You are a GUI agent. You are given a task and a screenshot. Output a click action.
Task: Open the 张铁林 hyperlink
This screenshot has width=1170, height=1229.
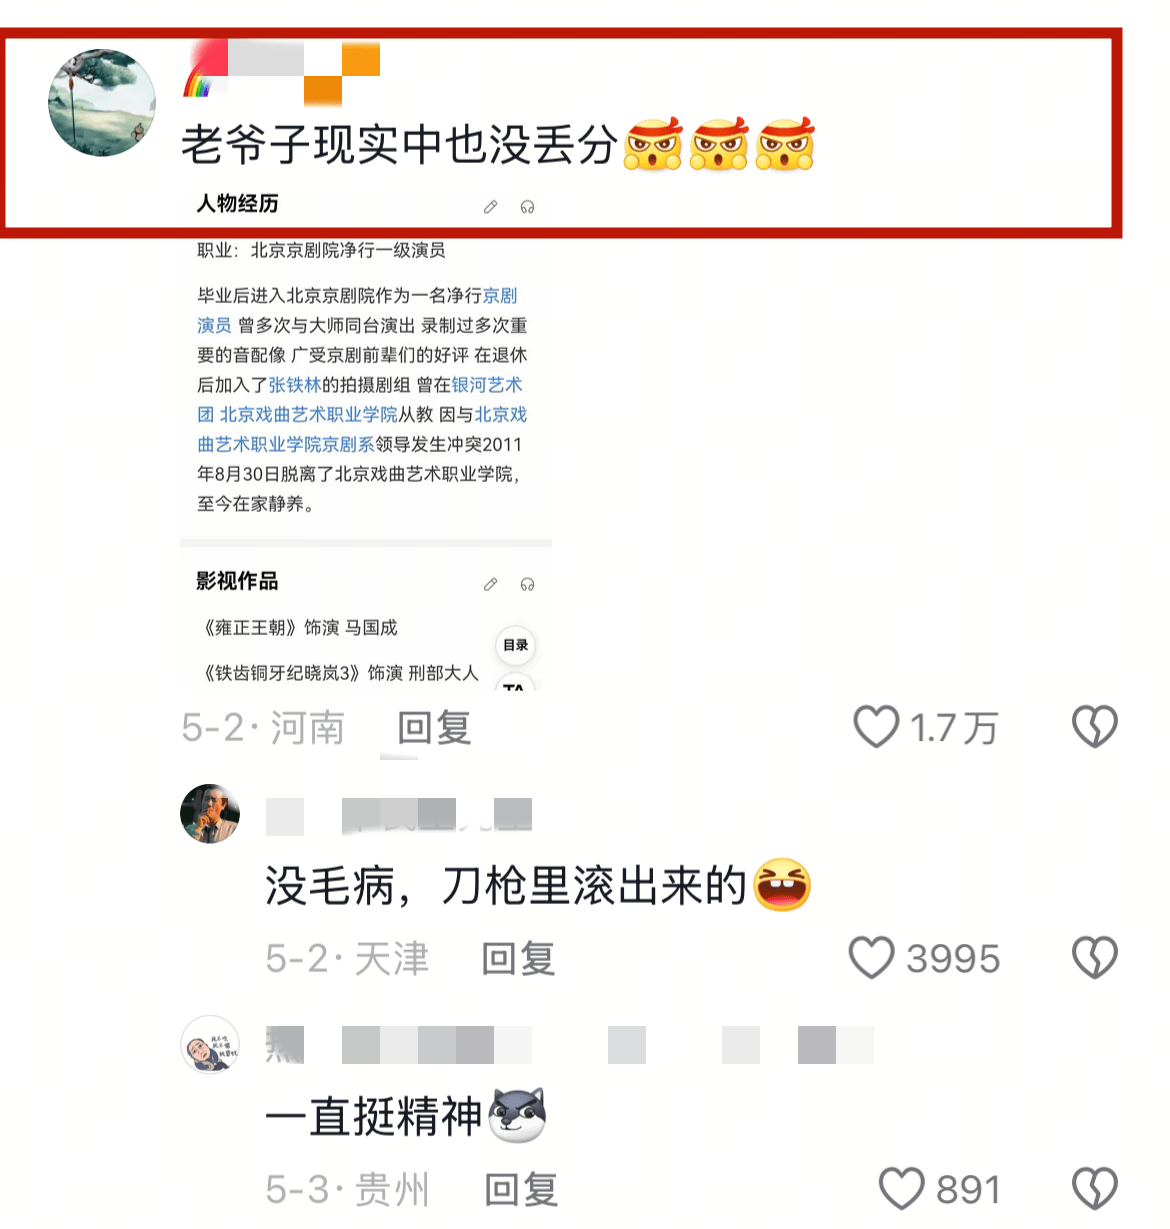point(295,385)
